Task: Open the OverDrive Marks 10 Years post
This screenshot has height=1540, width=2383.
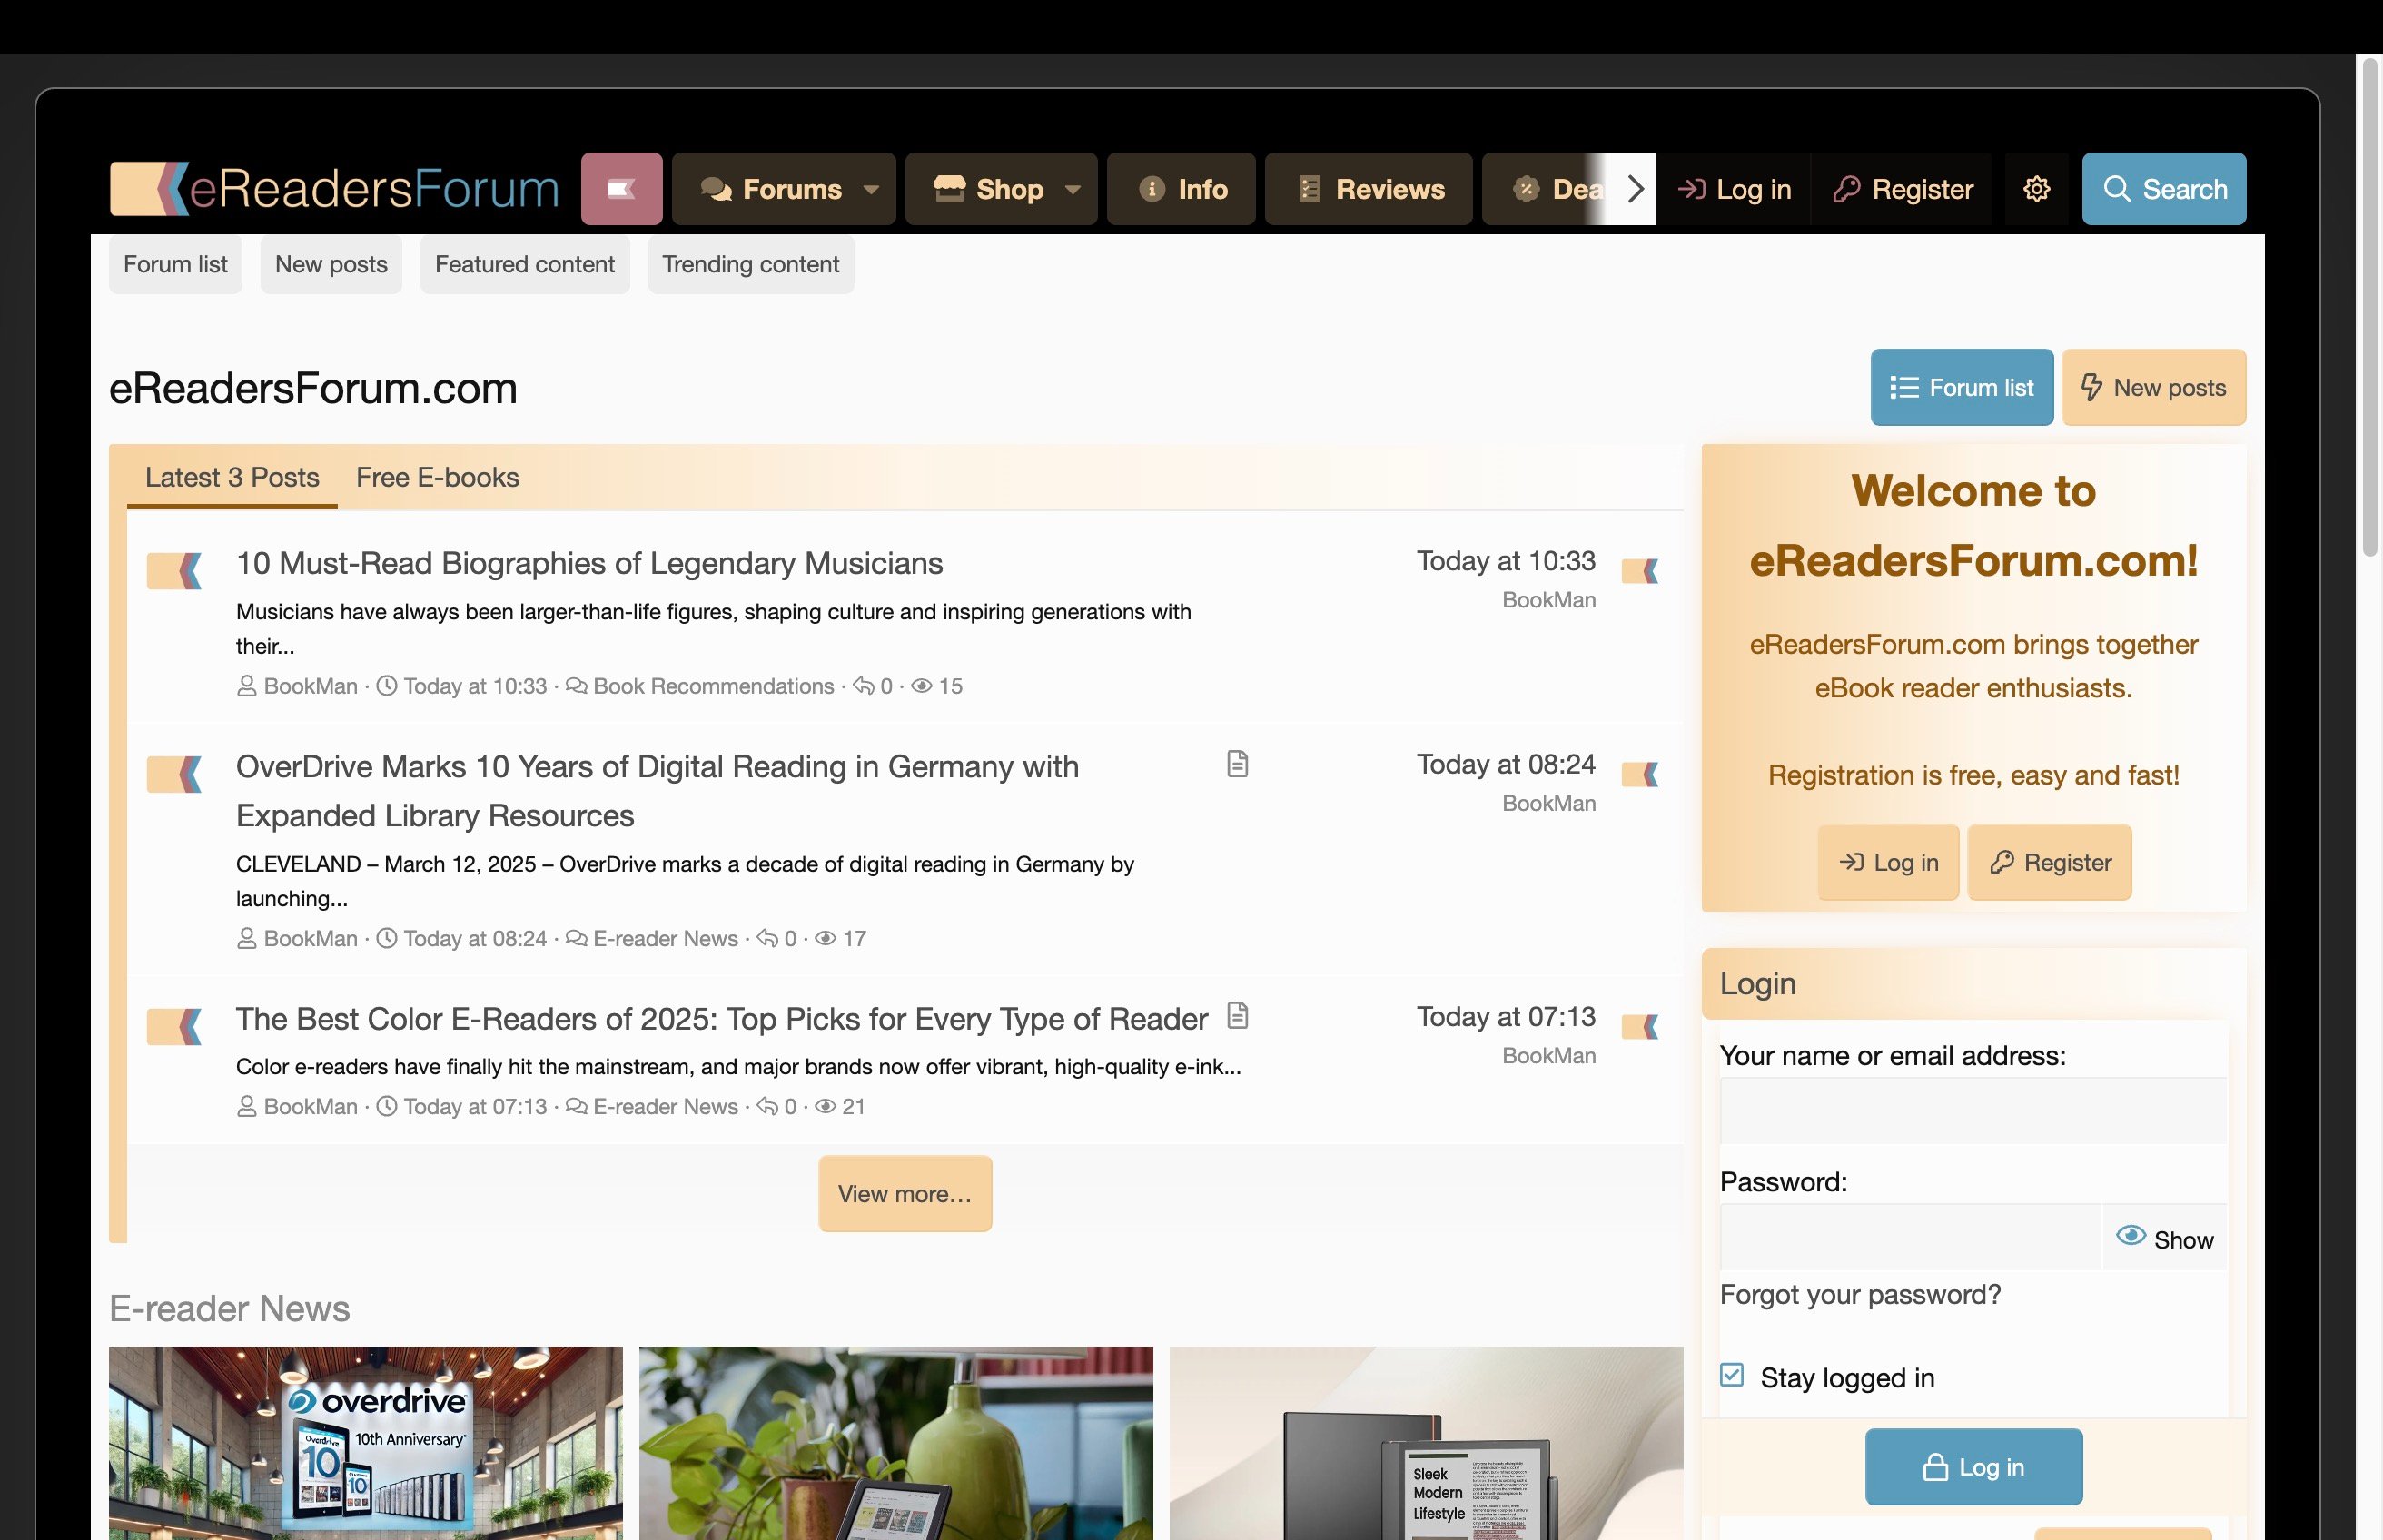Action: click(x=657, y=791)
